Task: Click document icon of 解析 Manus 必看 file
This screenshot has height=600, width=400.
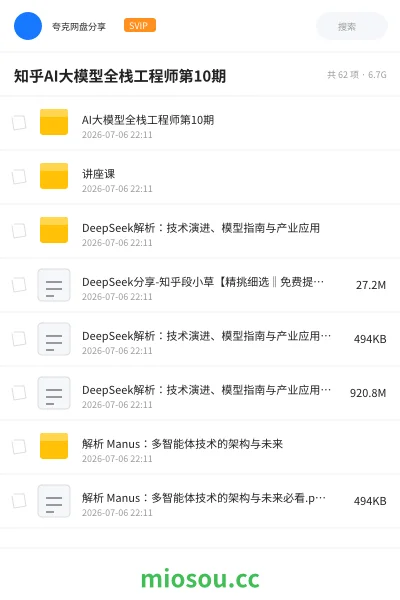Action: (54, 501)
